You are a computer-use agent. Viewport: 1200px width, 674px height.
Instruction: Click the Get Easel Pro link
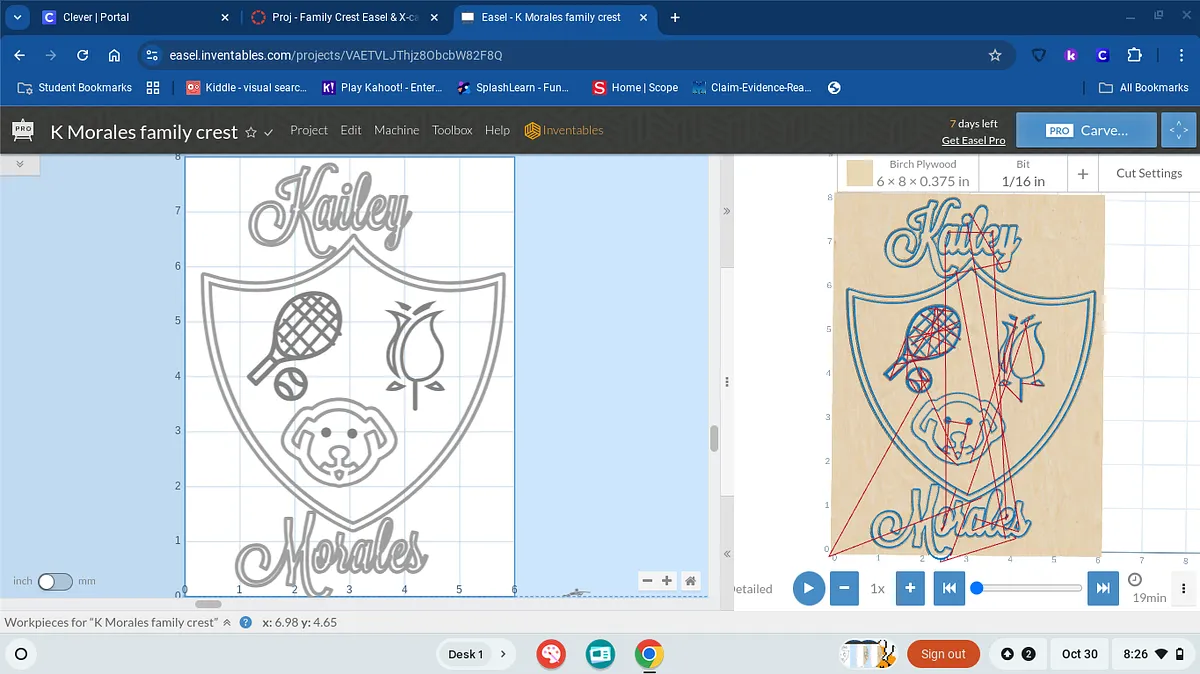tap(973, 140)
